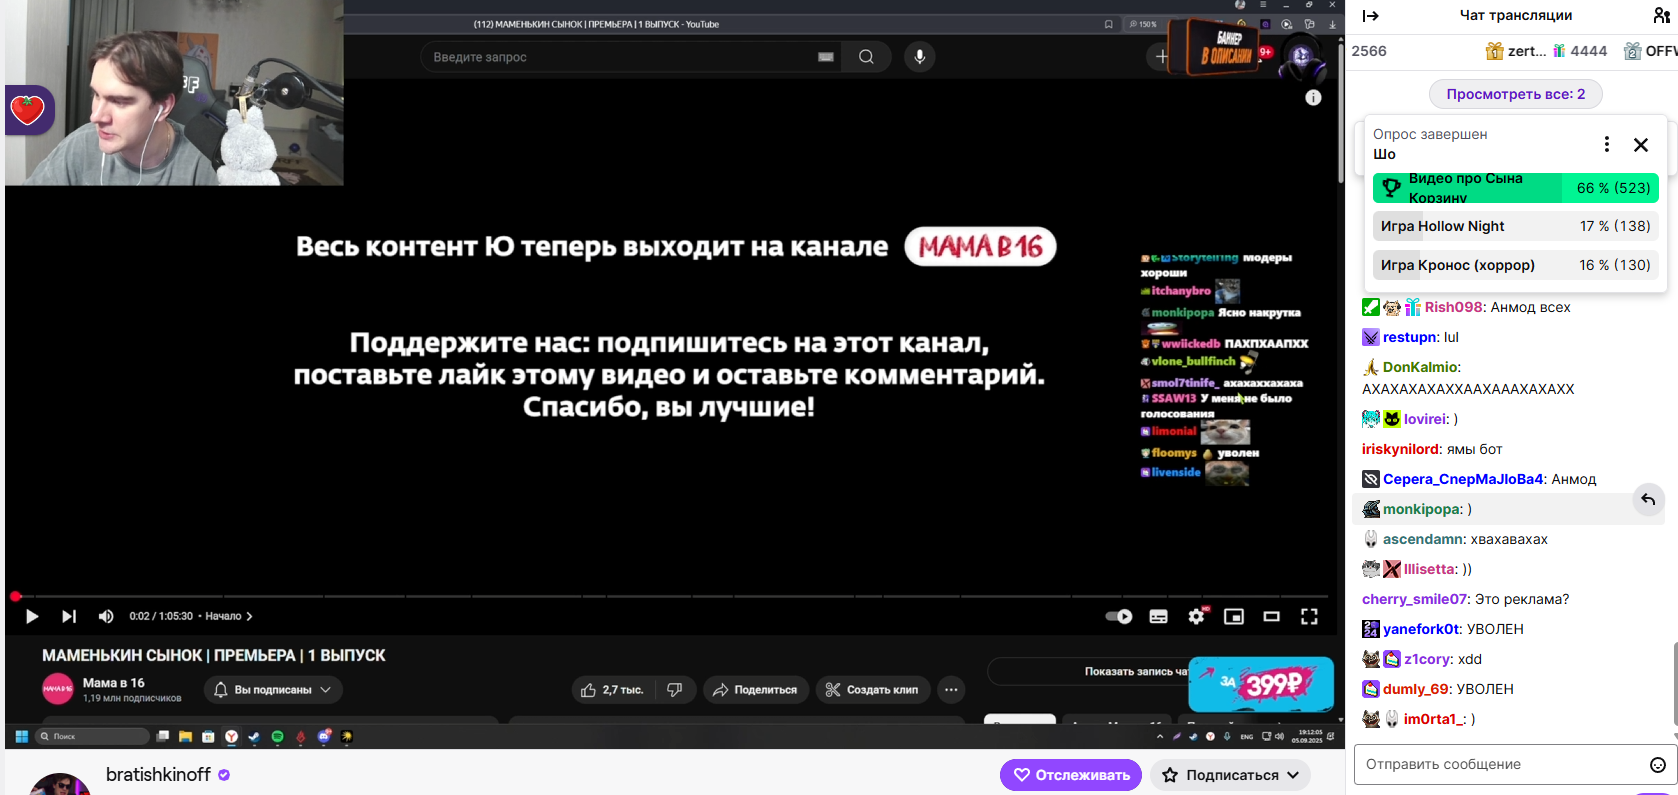Screen dimensions: 1678x795
Task: Open Cepera_CnepMaJloBa4's chat profile
Action: (x=1463, y=479)
